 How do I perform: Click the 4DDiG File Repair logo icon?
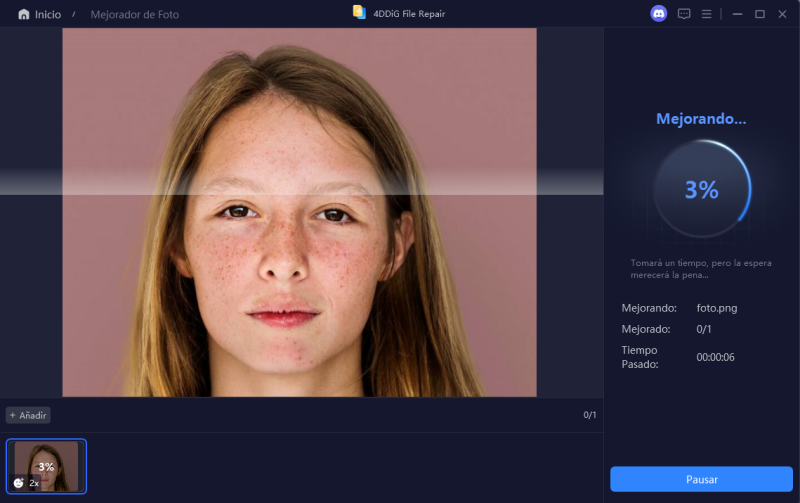tap(359, 13)
